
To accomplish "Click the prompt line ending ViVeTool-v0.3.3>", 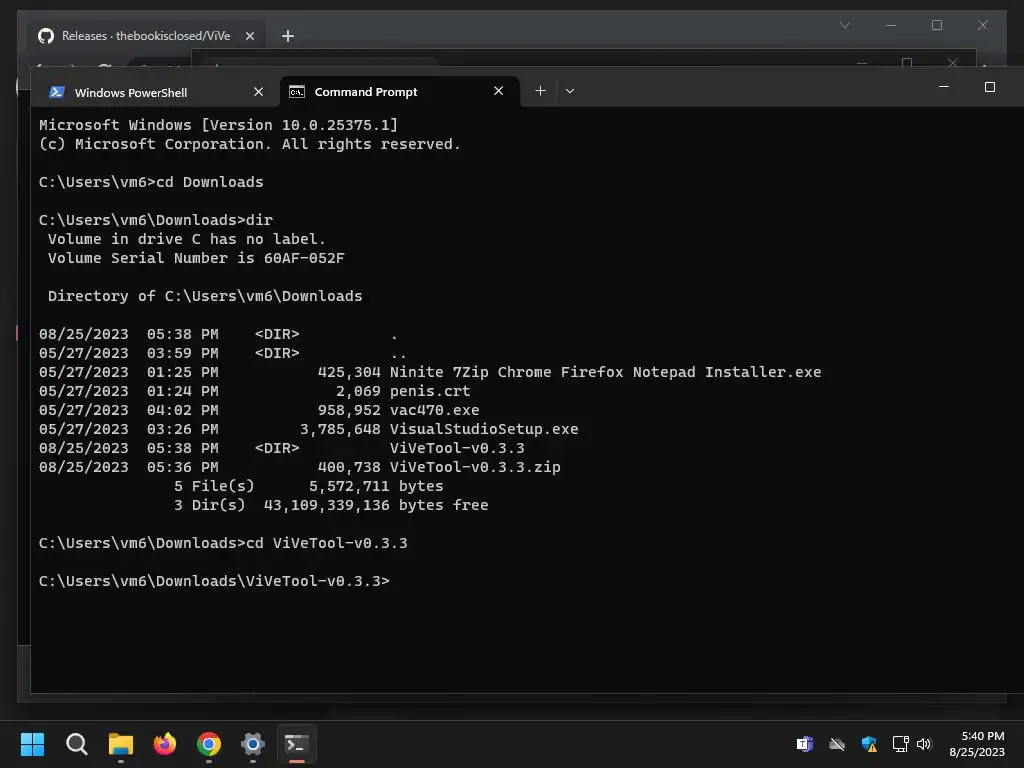I will click(214, 581).
